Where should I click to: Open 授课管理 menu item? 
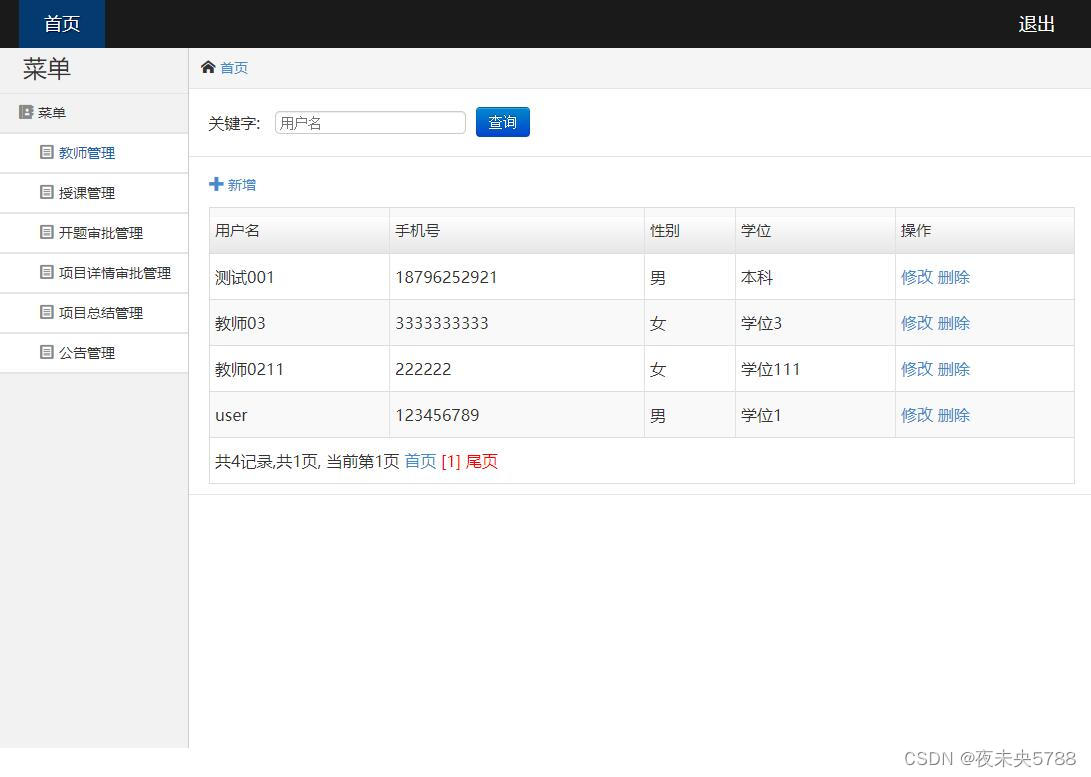87,193
